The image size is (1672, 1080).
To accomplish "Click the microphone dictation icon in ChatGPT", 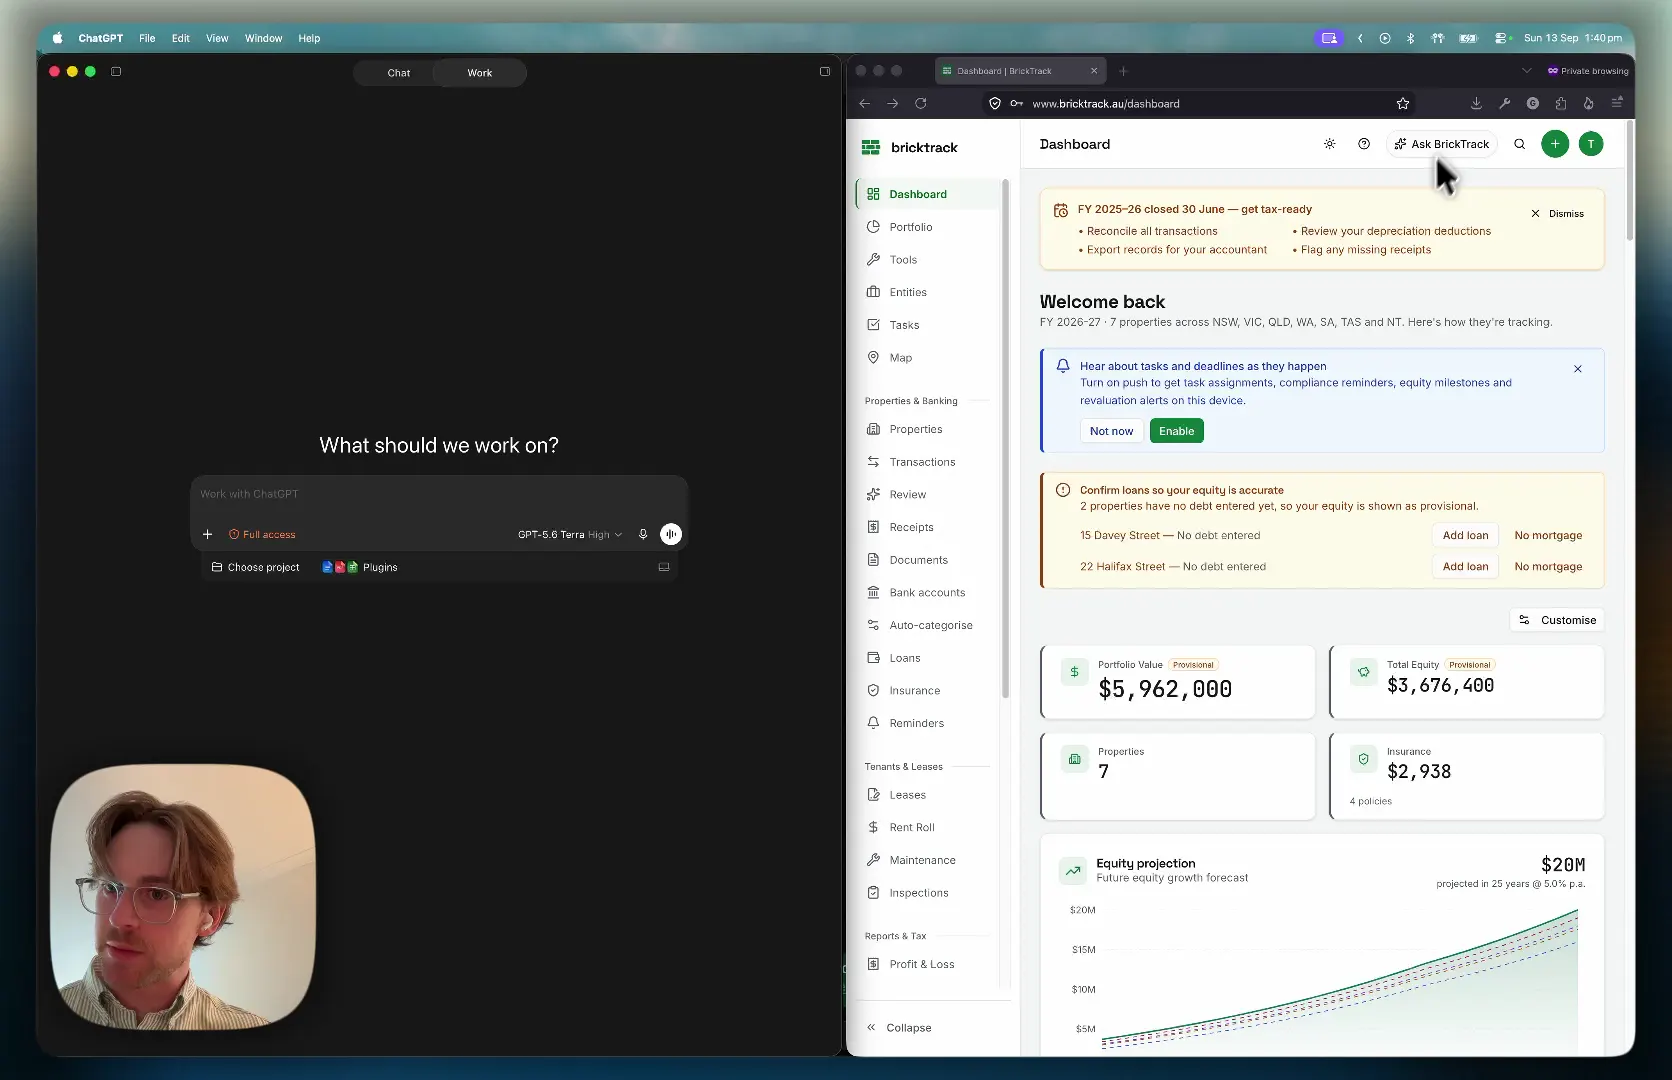I will click(643, 534).
